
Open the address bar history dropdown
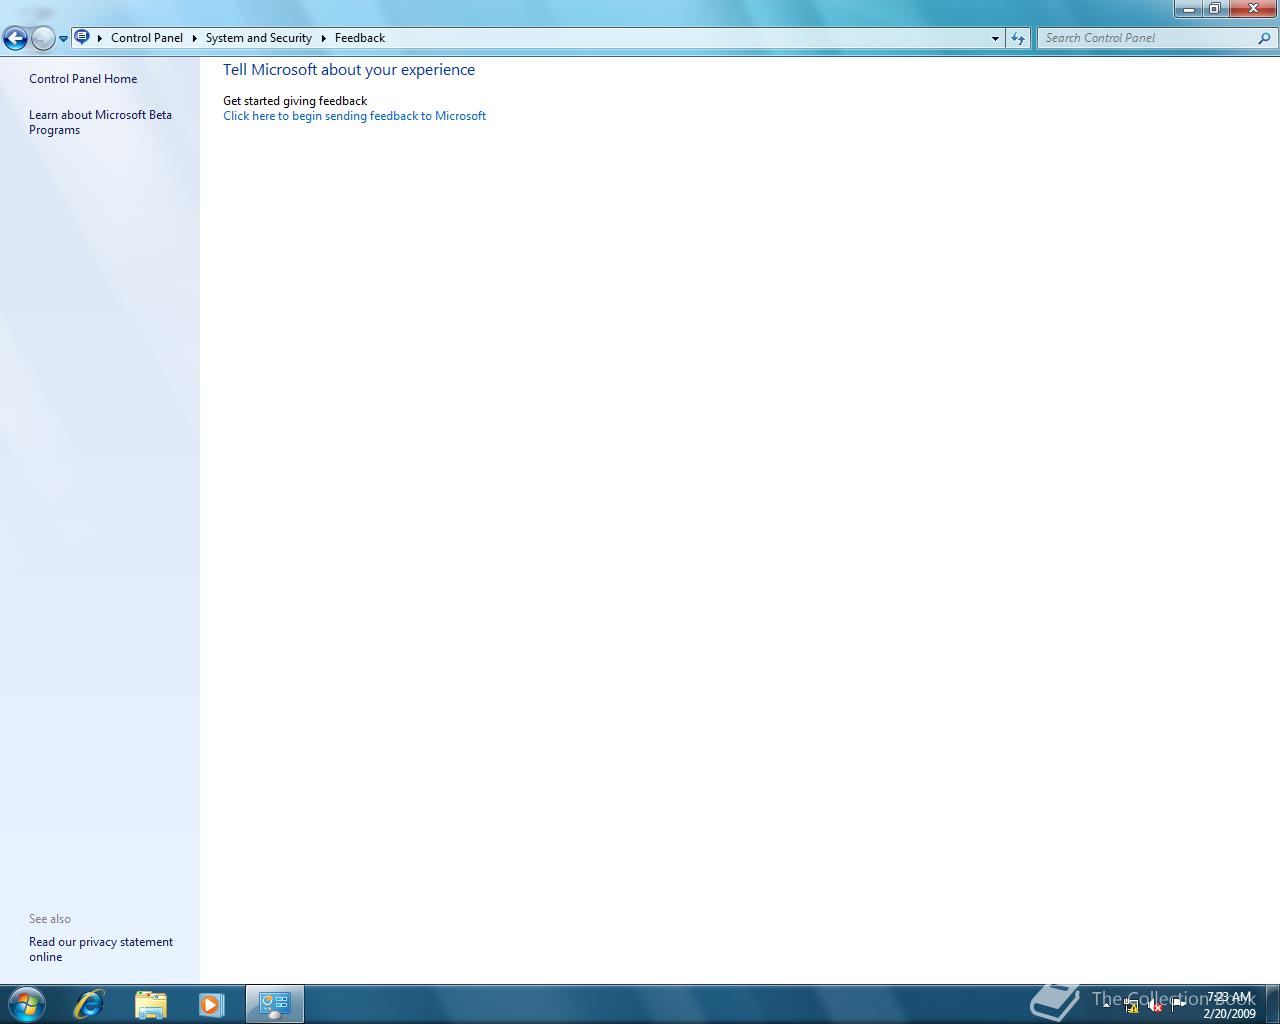(x=995, y=38)
